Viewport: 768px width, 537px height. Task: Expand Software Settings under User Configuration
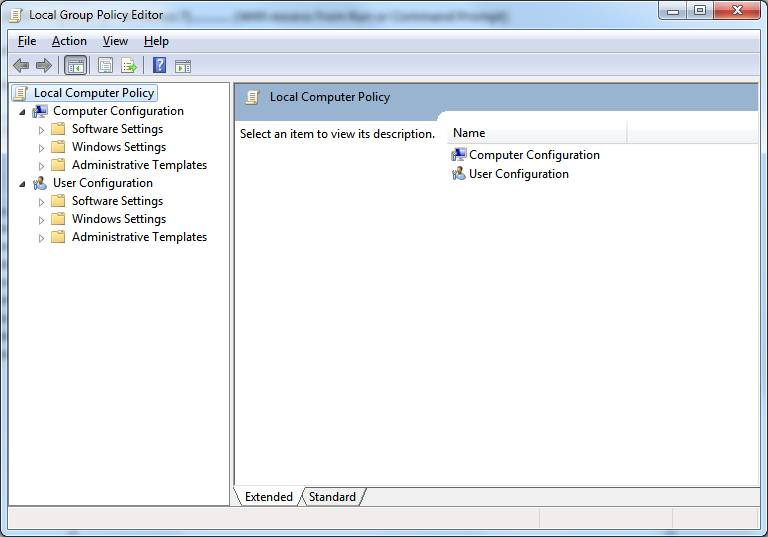coord(42,202)
